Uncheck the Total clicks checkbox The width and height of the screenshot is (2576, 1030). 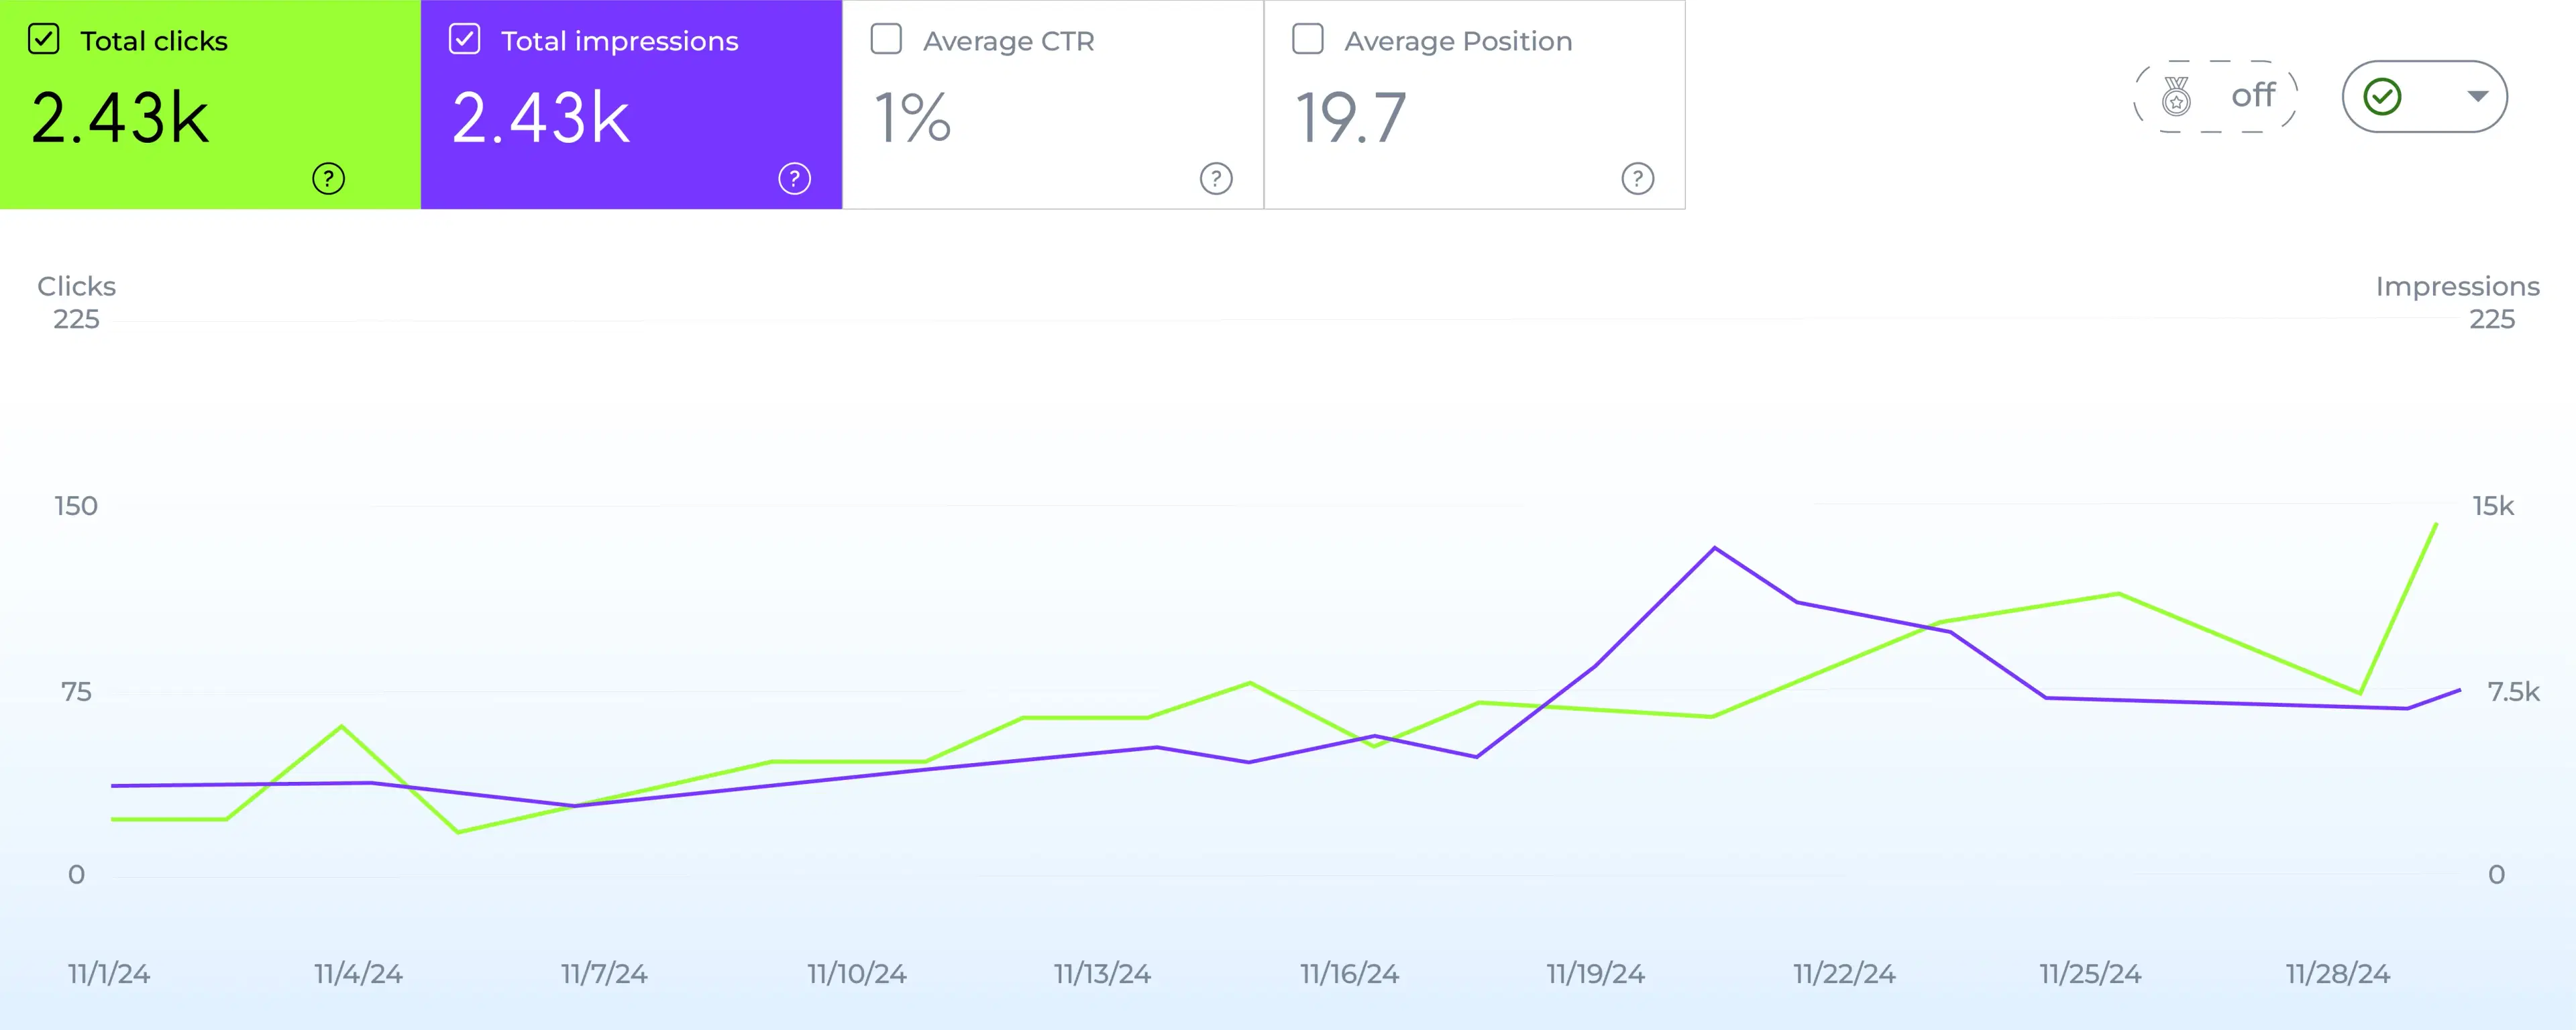43,40
